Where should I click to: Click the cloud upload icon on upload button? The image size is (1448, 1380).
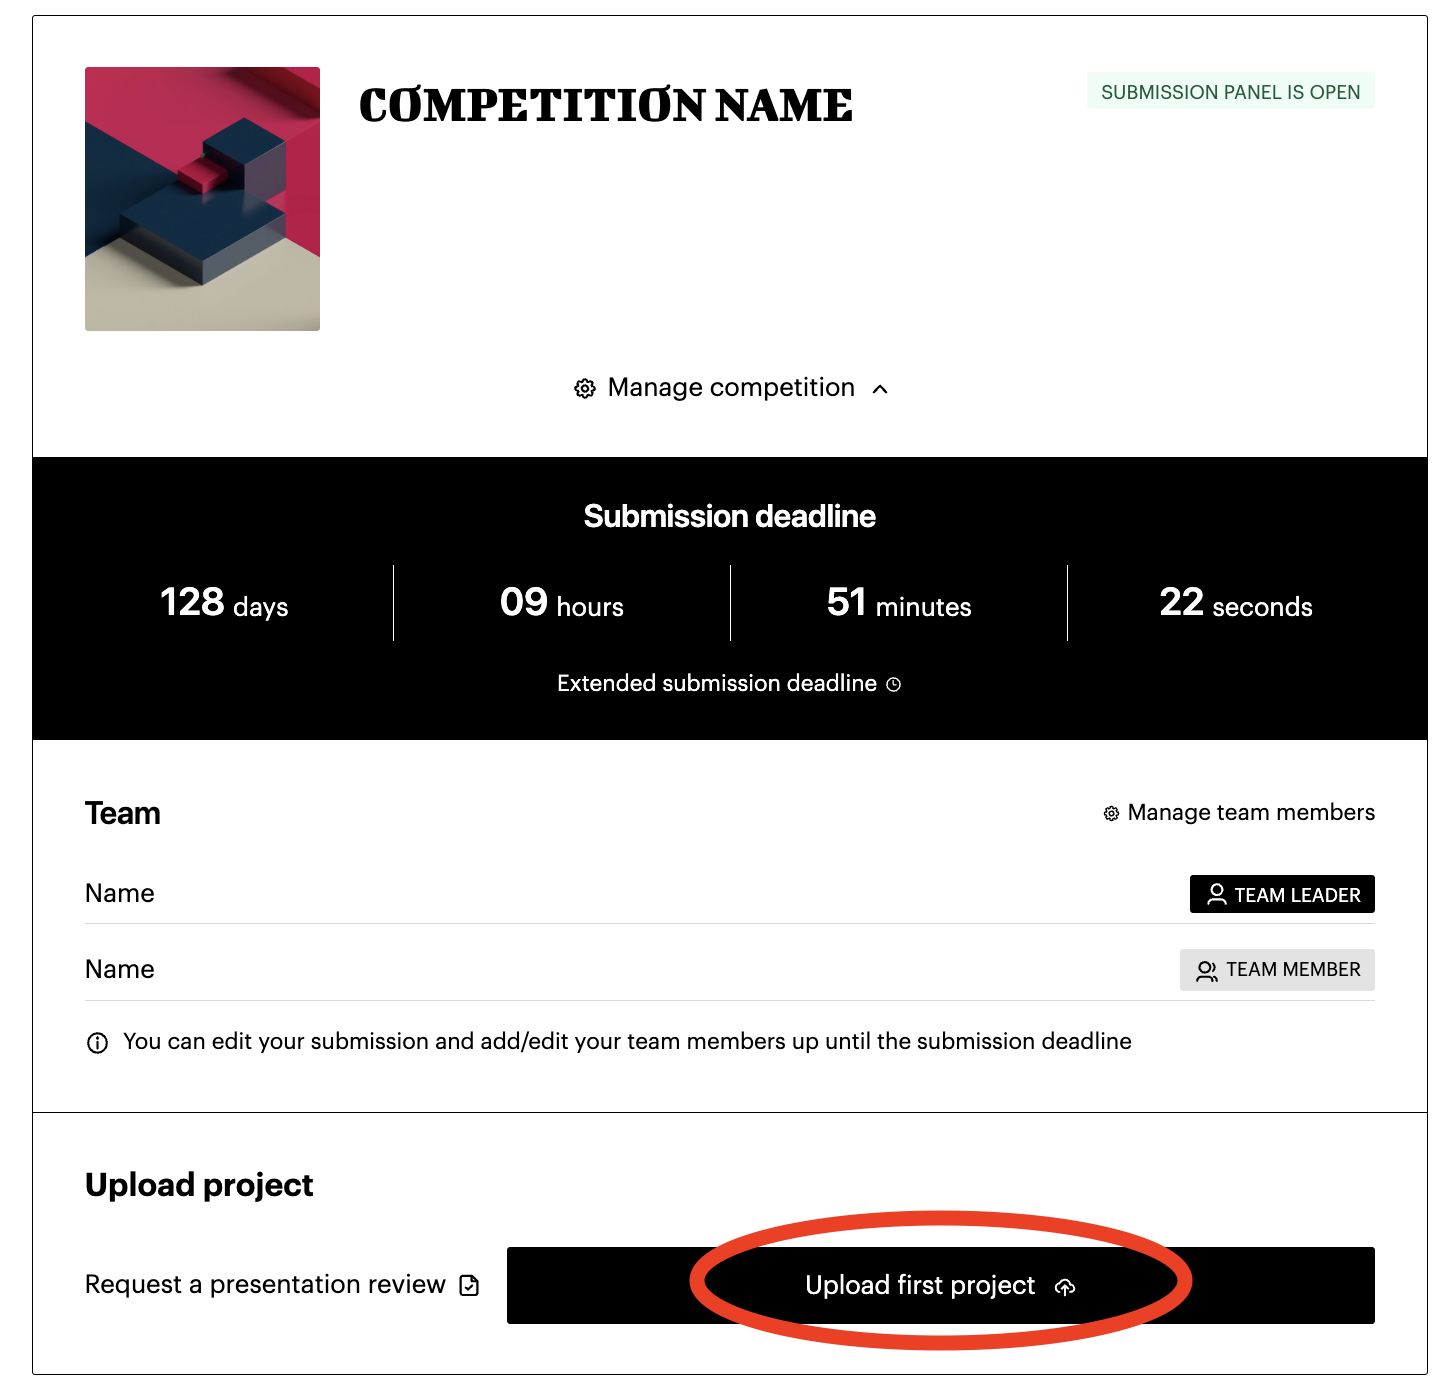point(1065,1287)
